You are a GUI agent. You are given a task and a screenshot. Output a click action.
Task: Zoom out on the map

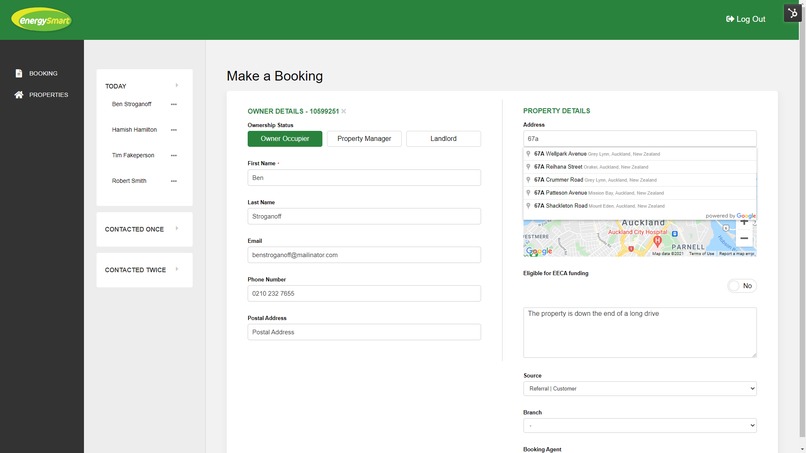coord(744,238)
